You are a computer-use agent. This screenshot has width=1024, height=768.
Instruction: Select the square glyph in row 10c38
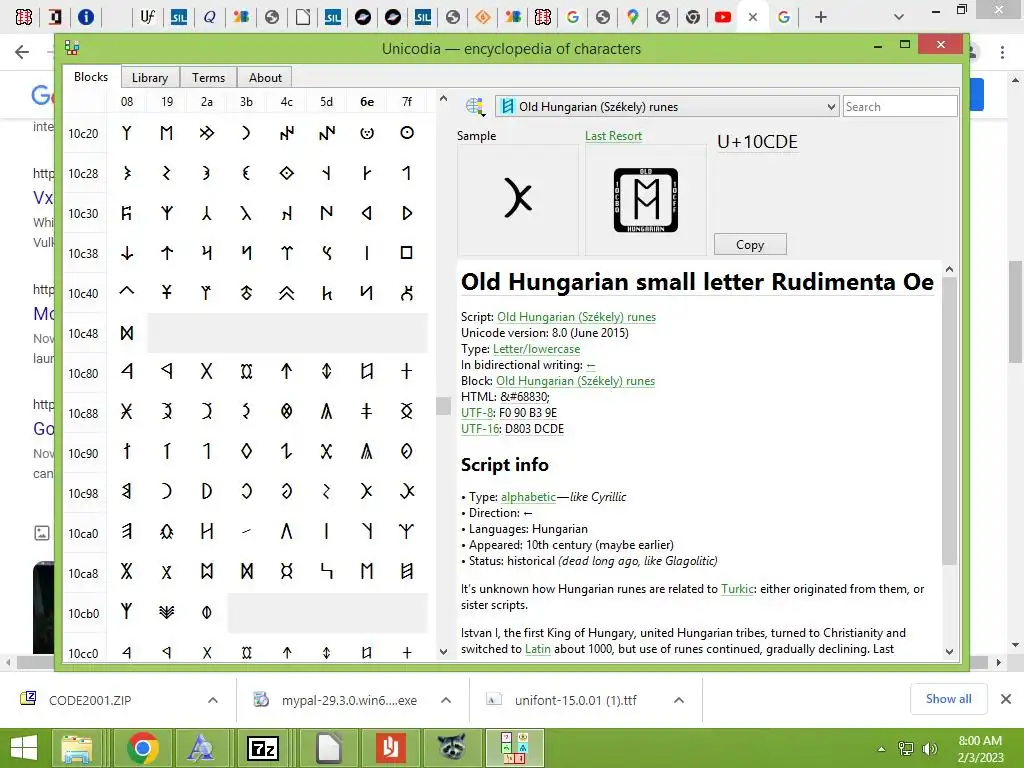406,253
